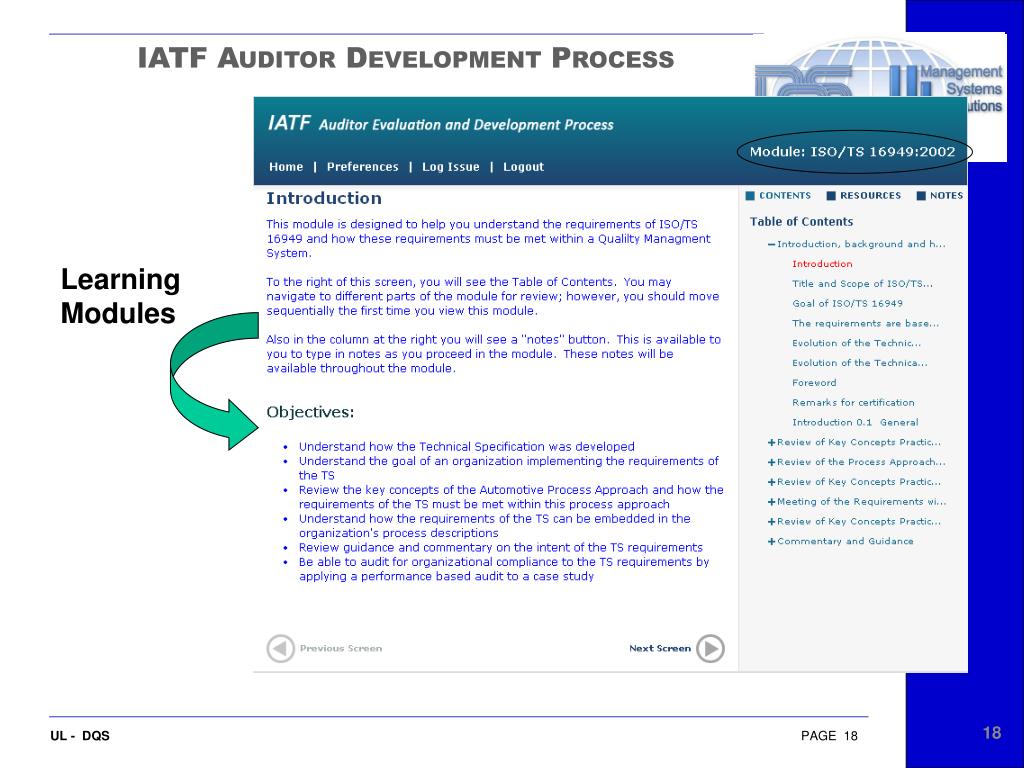Select Log Issue in the navigation bar
The width and height of the screenshot is (1024, 768).
tap(451, 167)
